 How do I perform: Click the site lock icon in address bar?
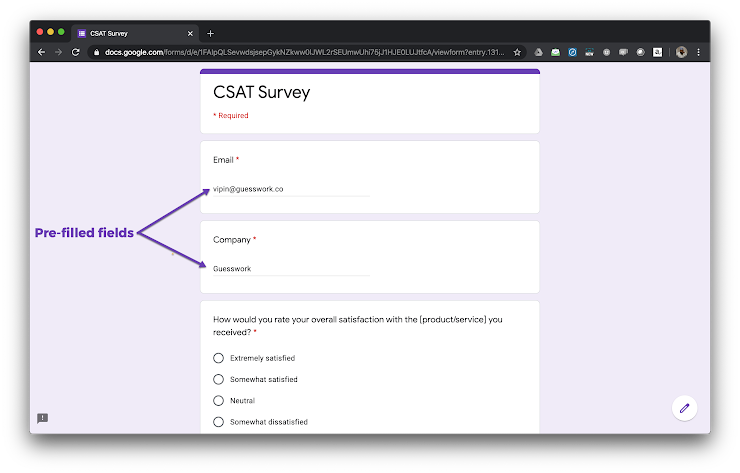point(97,52)
